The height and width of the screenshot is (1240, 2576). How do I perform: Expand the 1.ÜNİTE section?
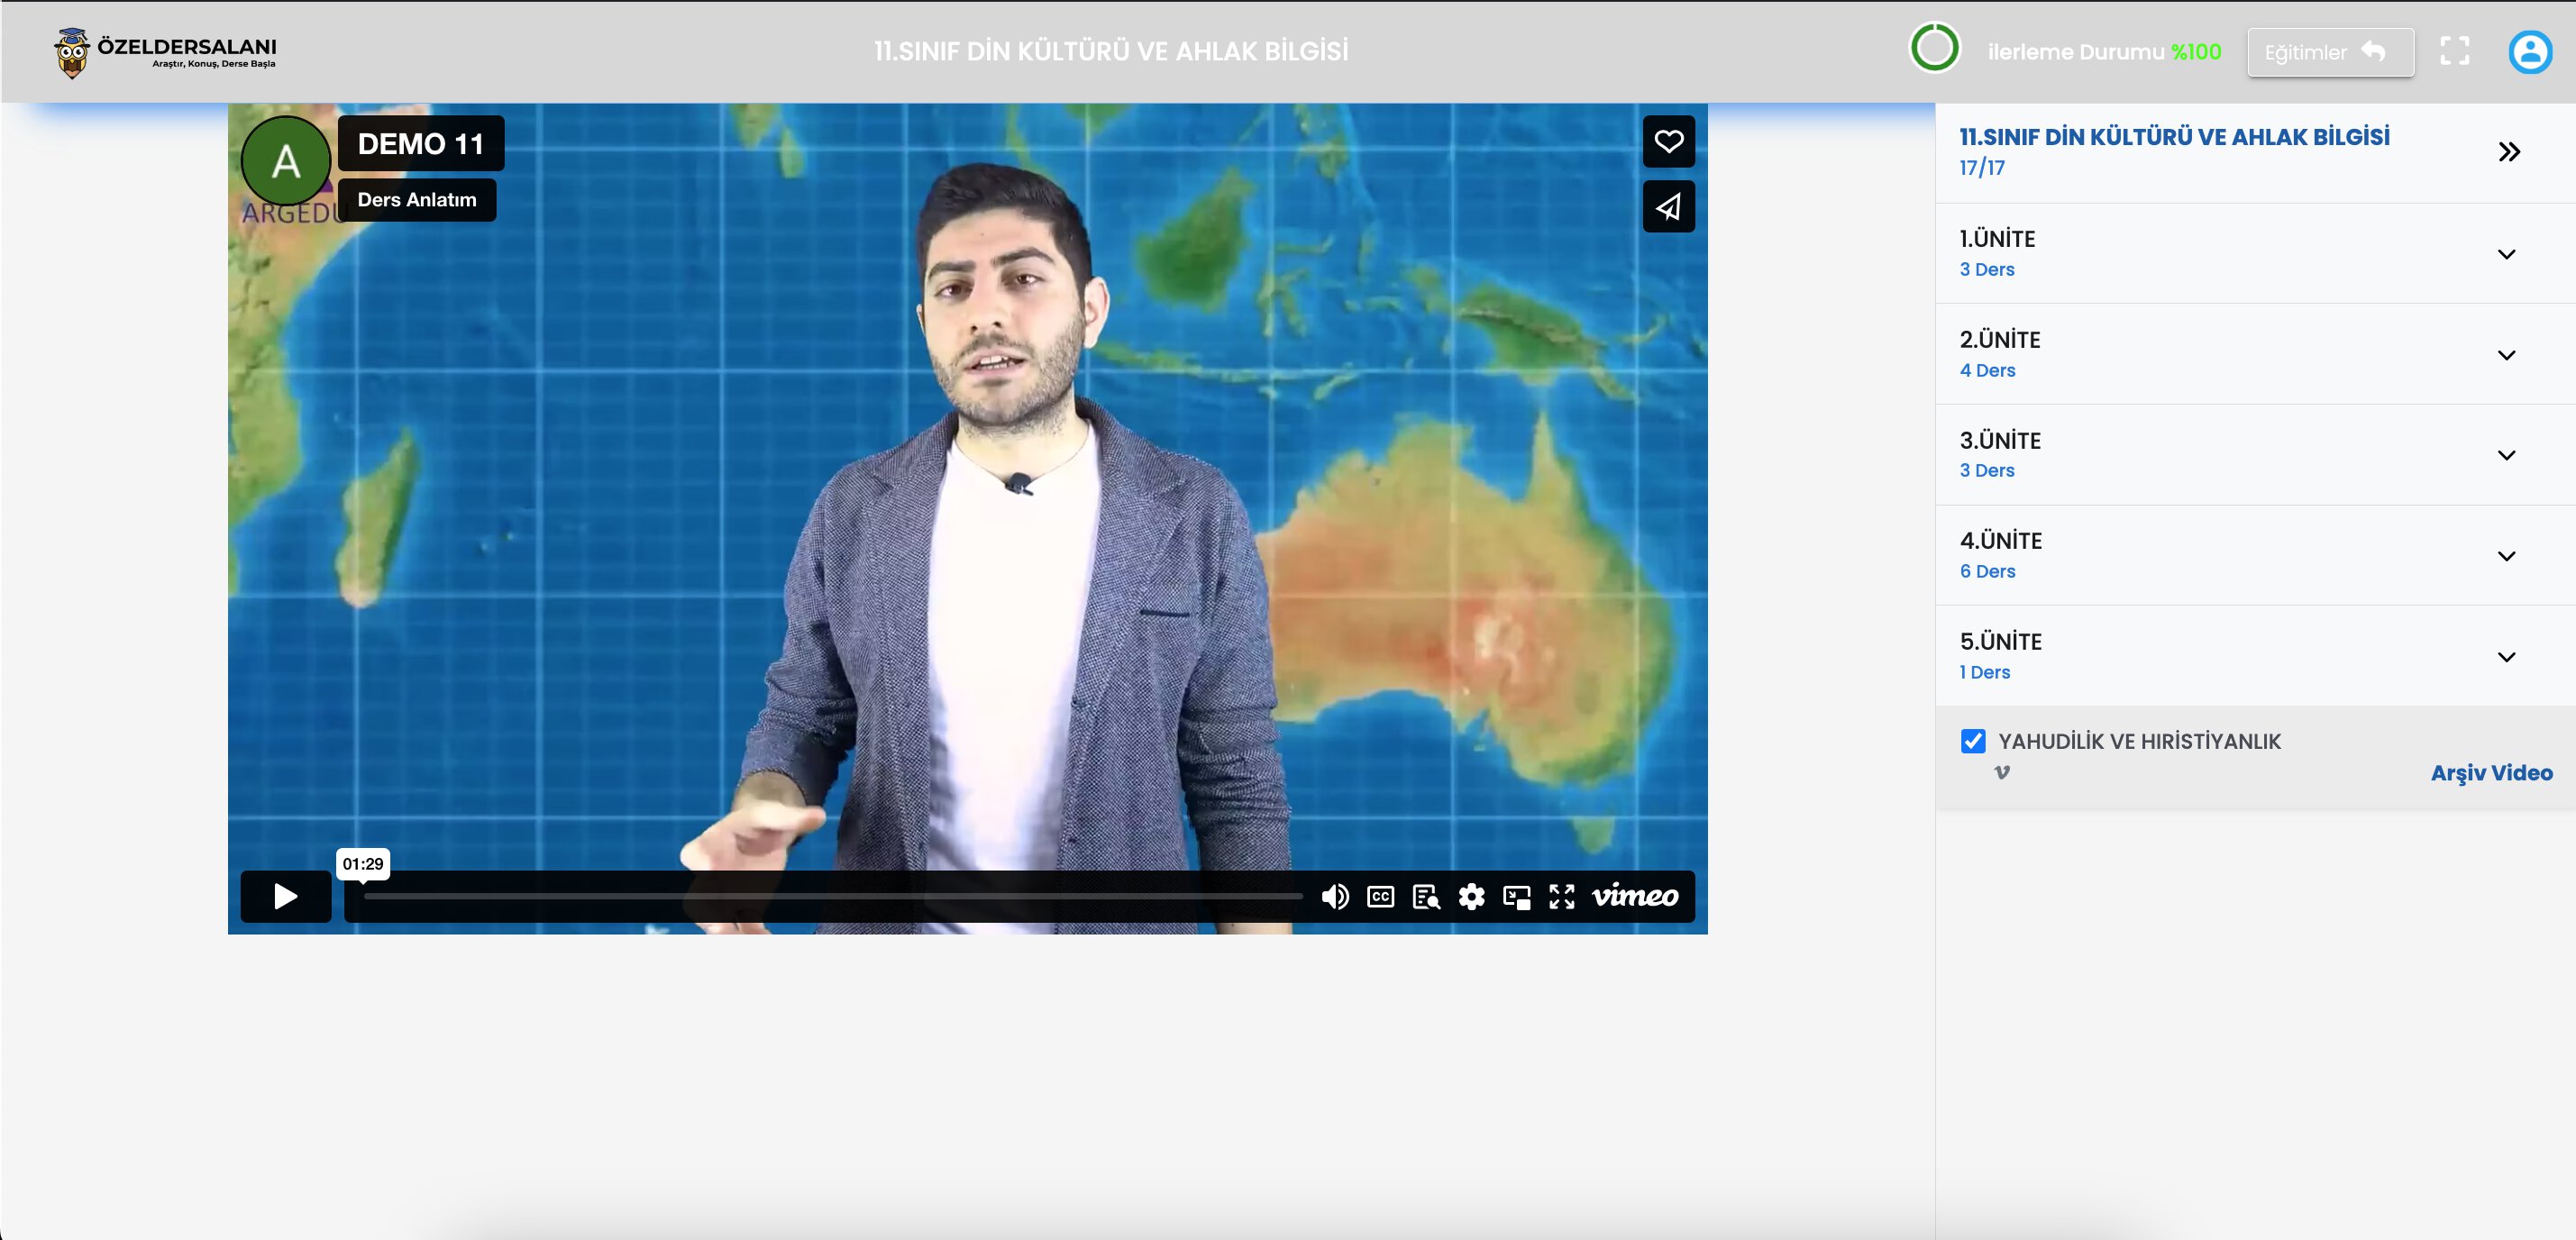[x=2505, y=254]
